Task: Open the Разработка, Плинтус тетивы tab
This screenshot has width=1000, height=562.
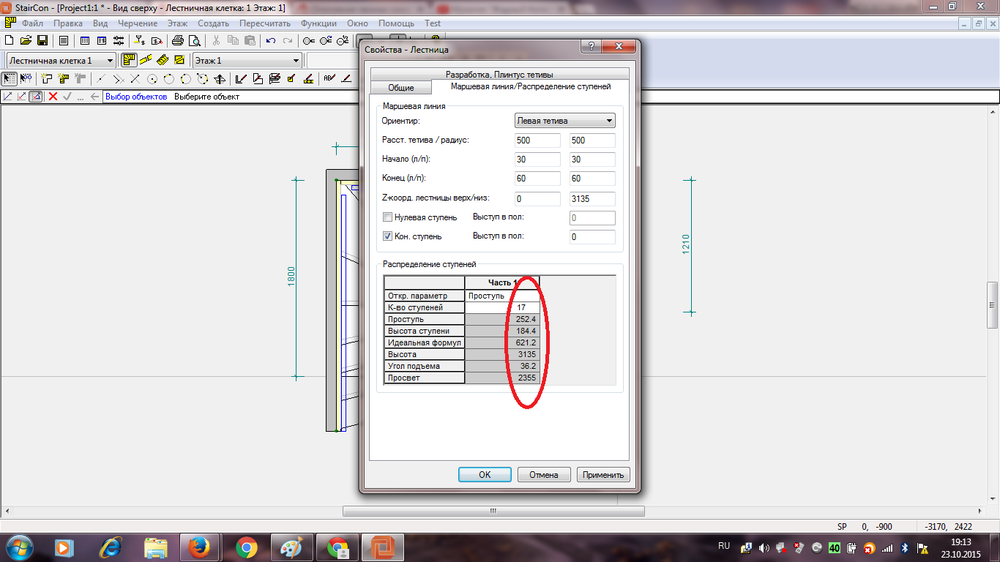Action: [x=499, y=75]
